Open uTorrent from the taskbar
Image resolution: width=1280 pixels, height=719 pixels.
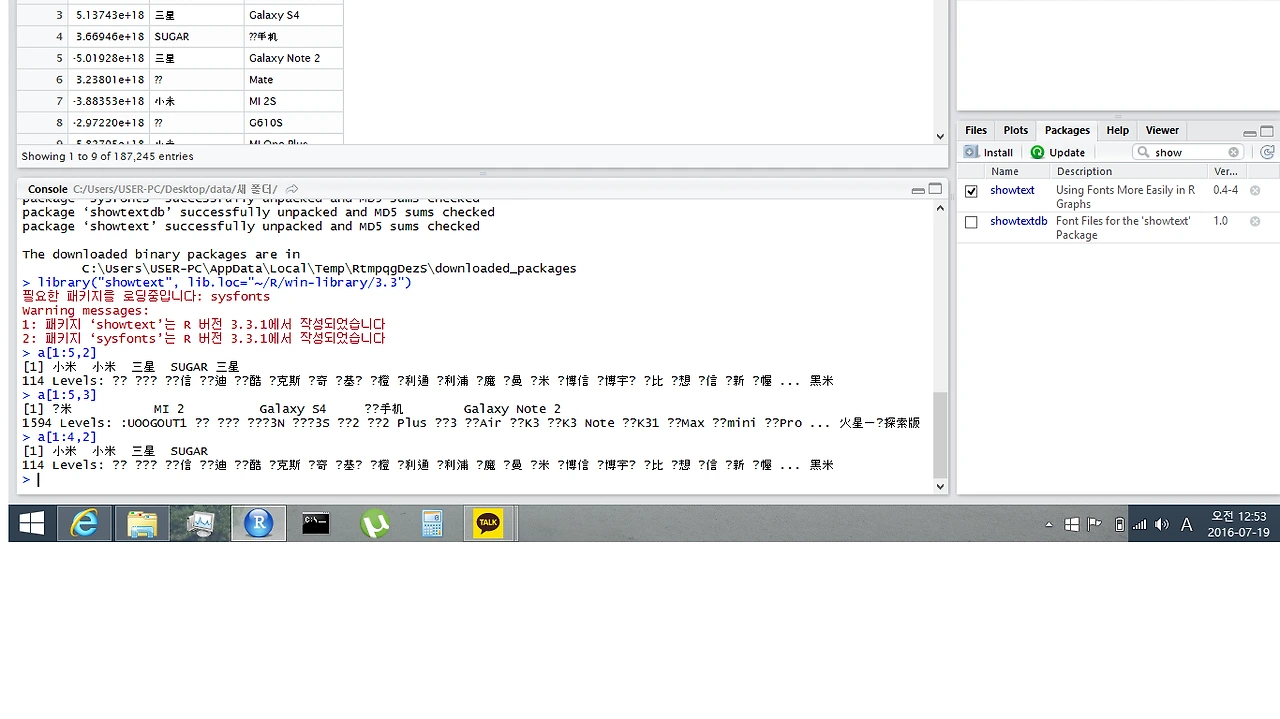click(374, 523)
